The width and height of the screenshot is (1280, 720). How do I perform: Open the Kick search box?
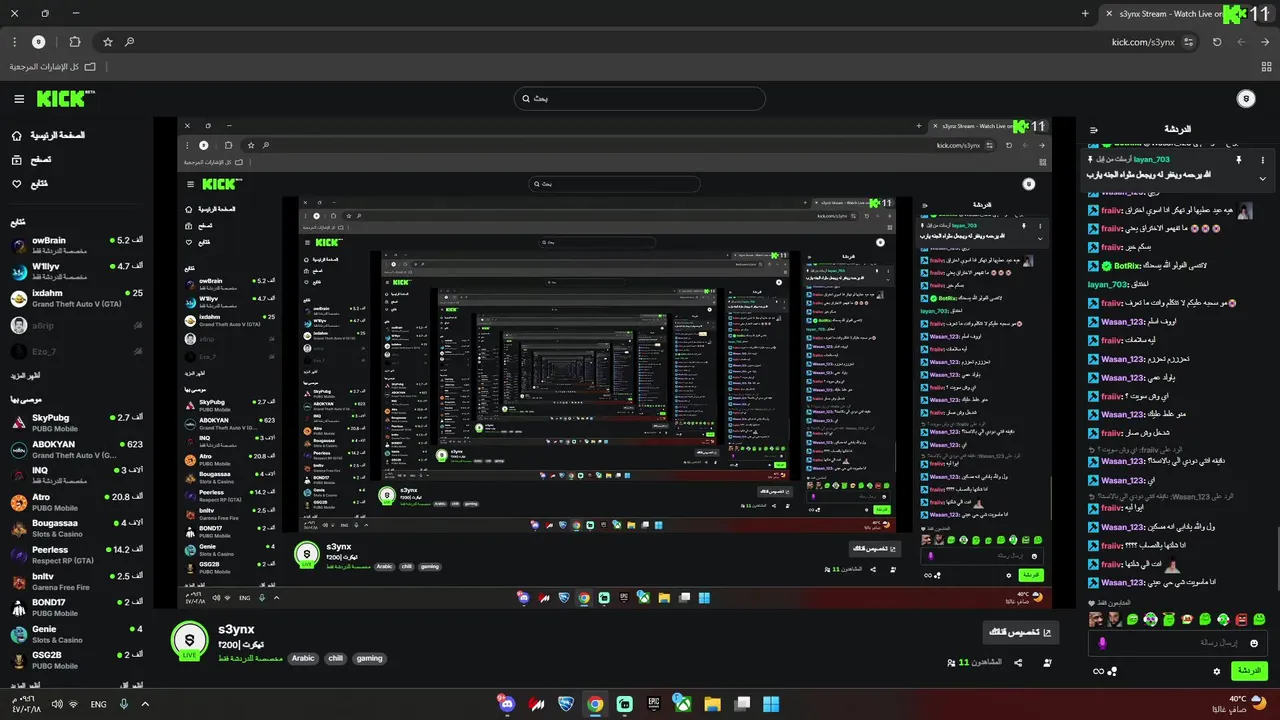click(x=640, y=98)
